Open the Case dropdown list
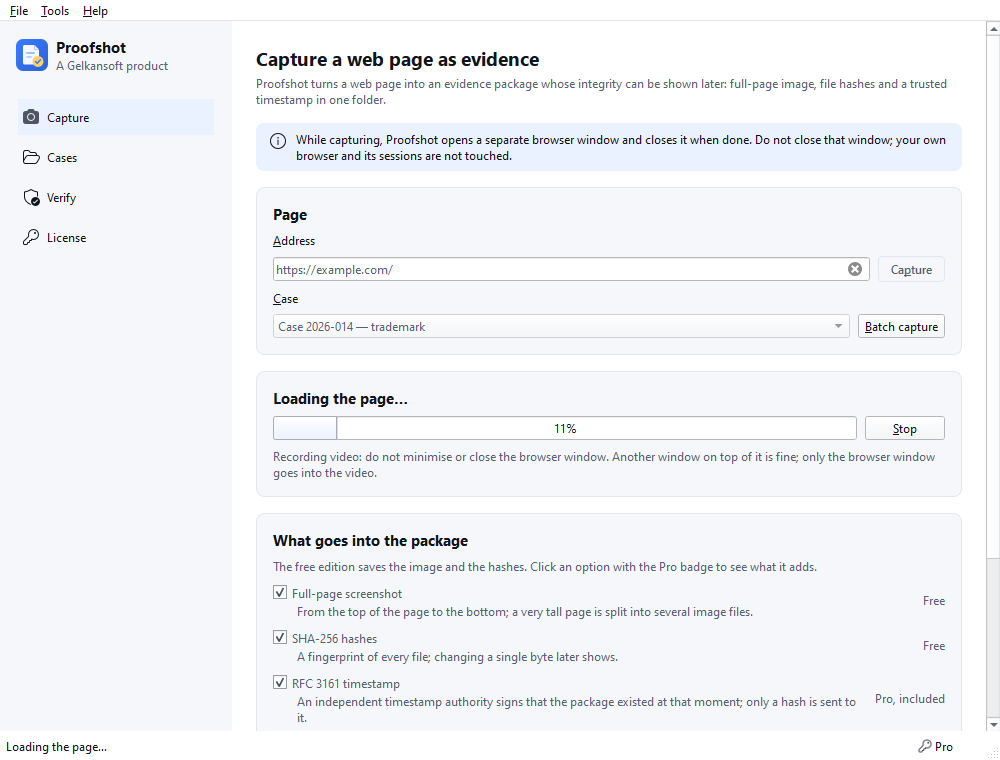Image resolution: width=1000 pixels, height=760 pixels. point(561,326)
